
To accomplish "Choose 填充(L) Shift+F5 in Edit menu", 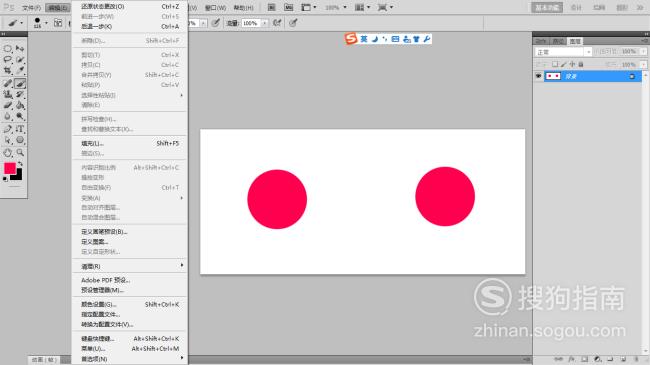I will 129,144.
